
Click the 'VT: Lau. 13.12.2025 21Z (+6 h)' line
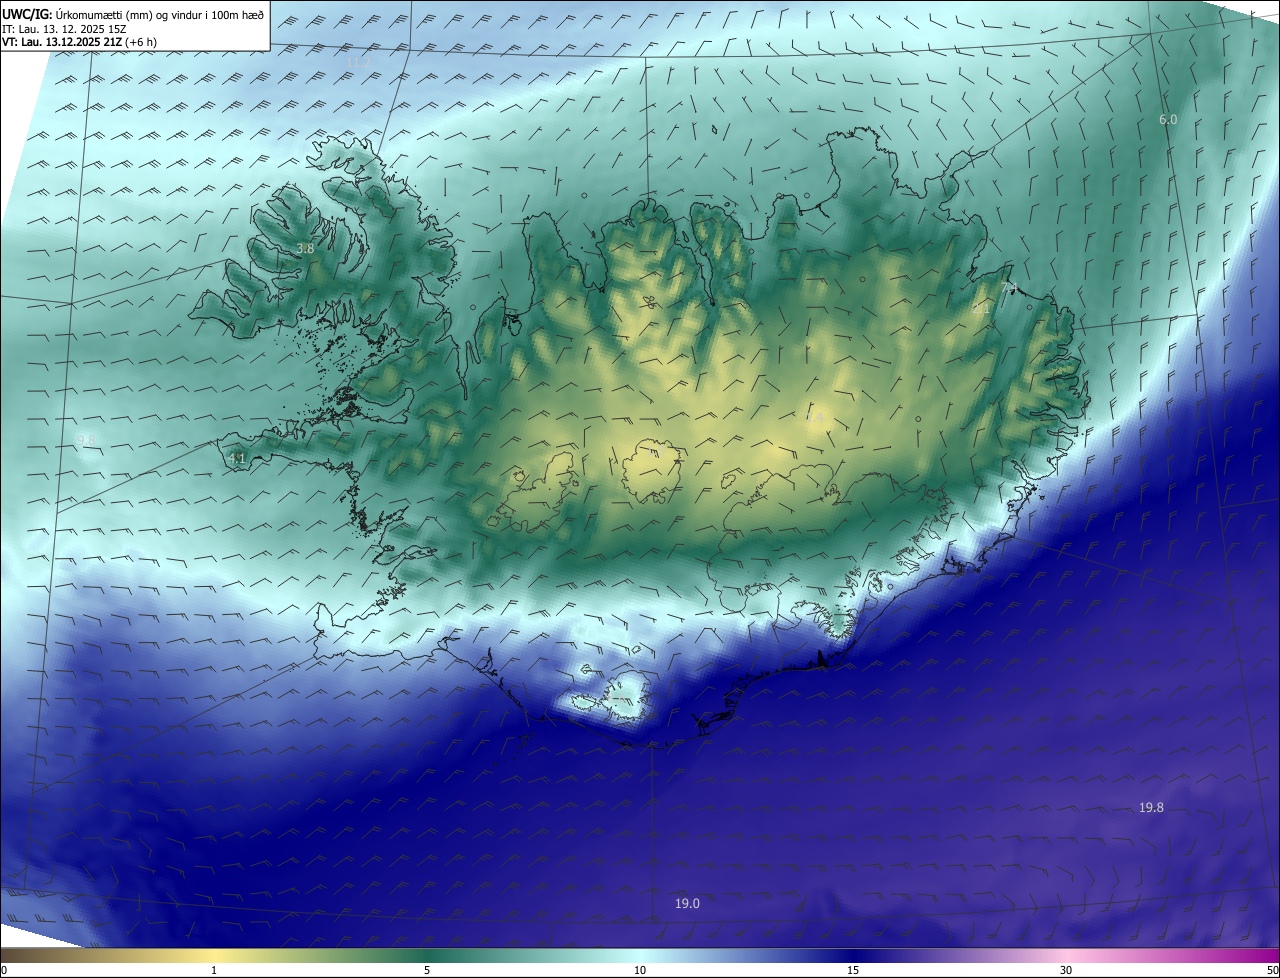[79, 42]
